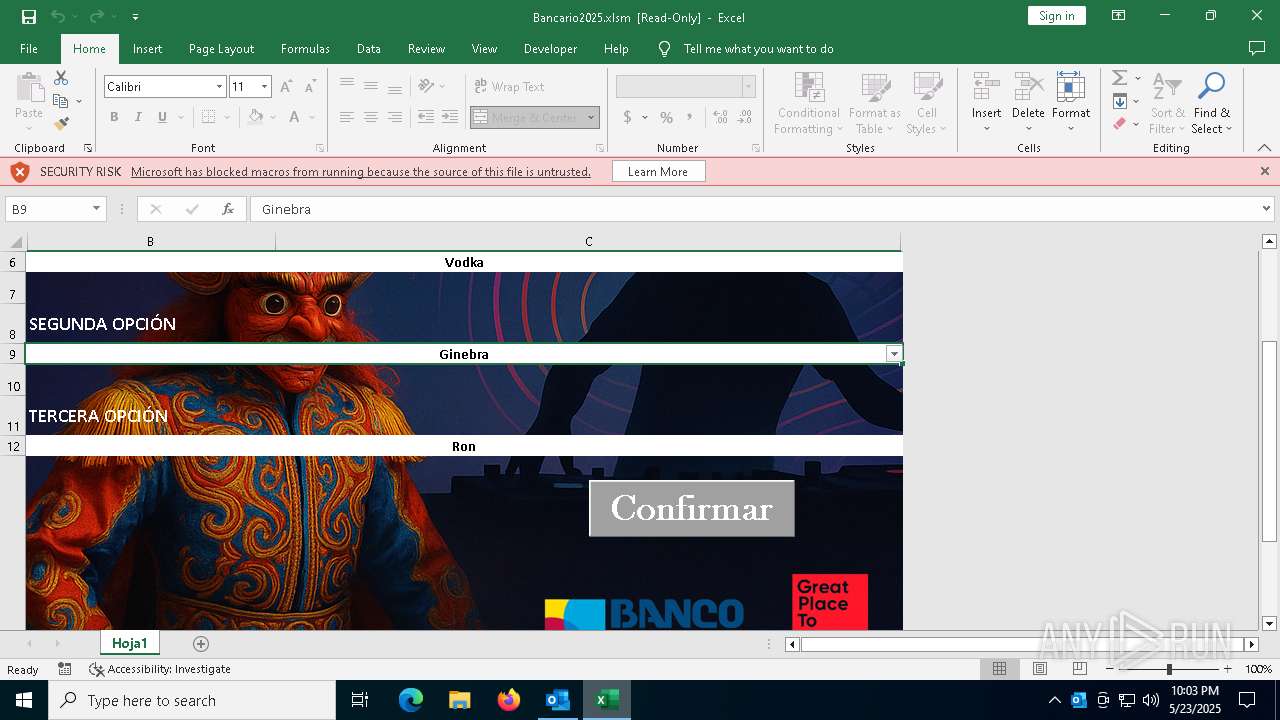The width and height of the screenshot is (1280, 720).
Task: Click Decrease Indent icon
Action: 426,117
